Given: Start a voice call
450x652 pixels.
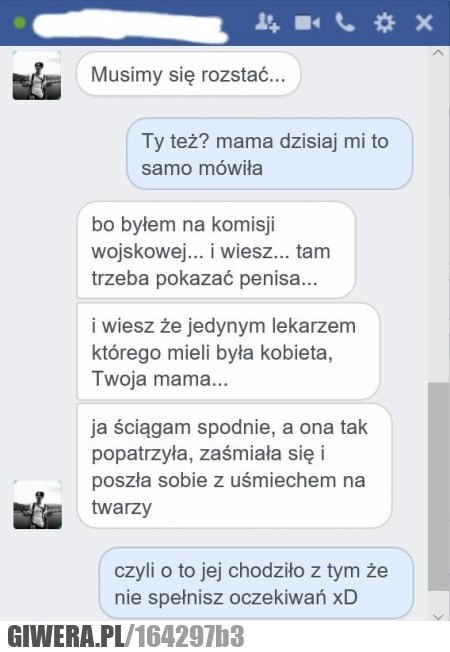Looking at the screenshot, I should pos(345,22).
